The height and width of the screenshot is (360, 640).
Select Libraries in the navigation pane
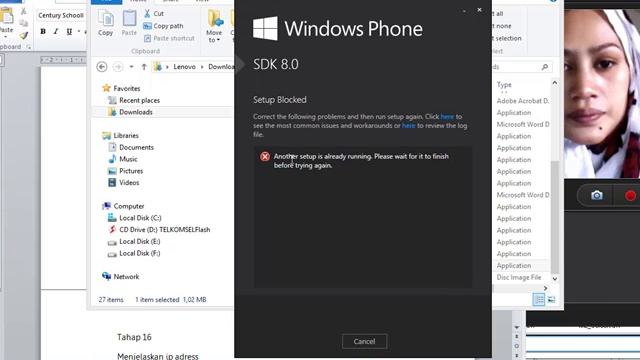pos(120,136)
